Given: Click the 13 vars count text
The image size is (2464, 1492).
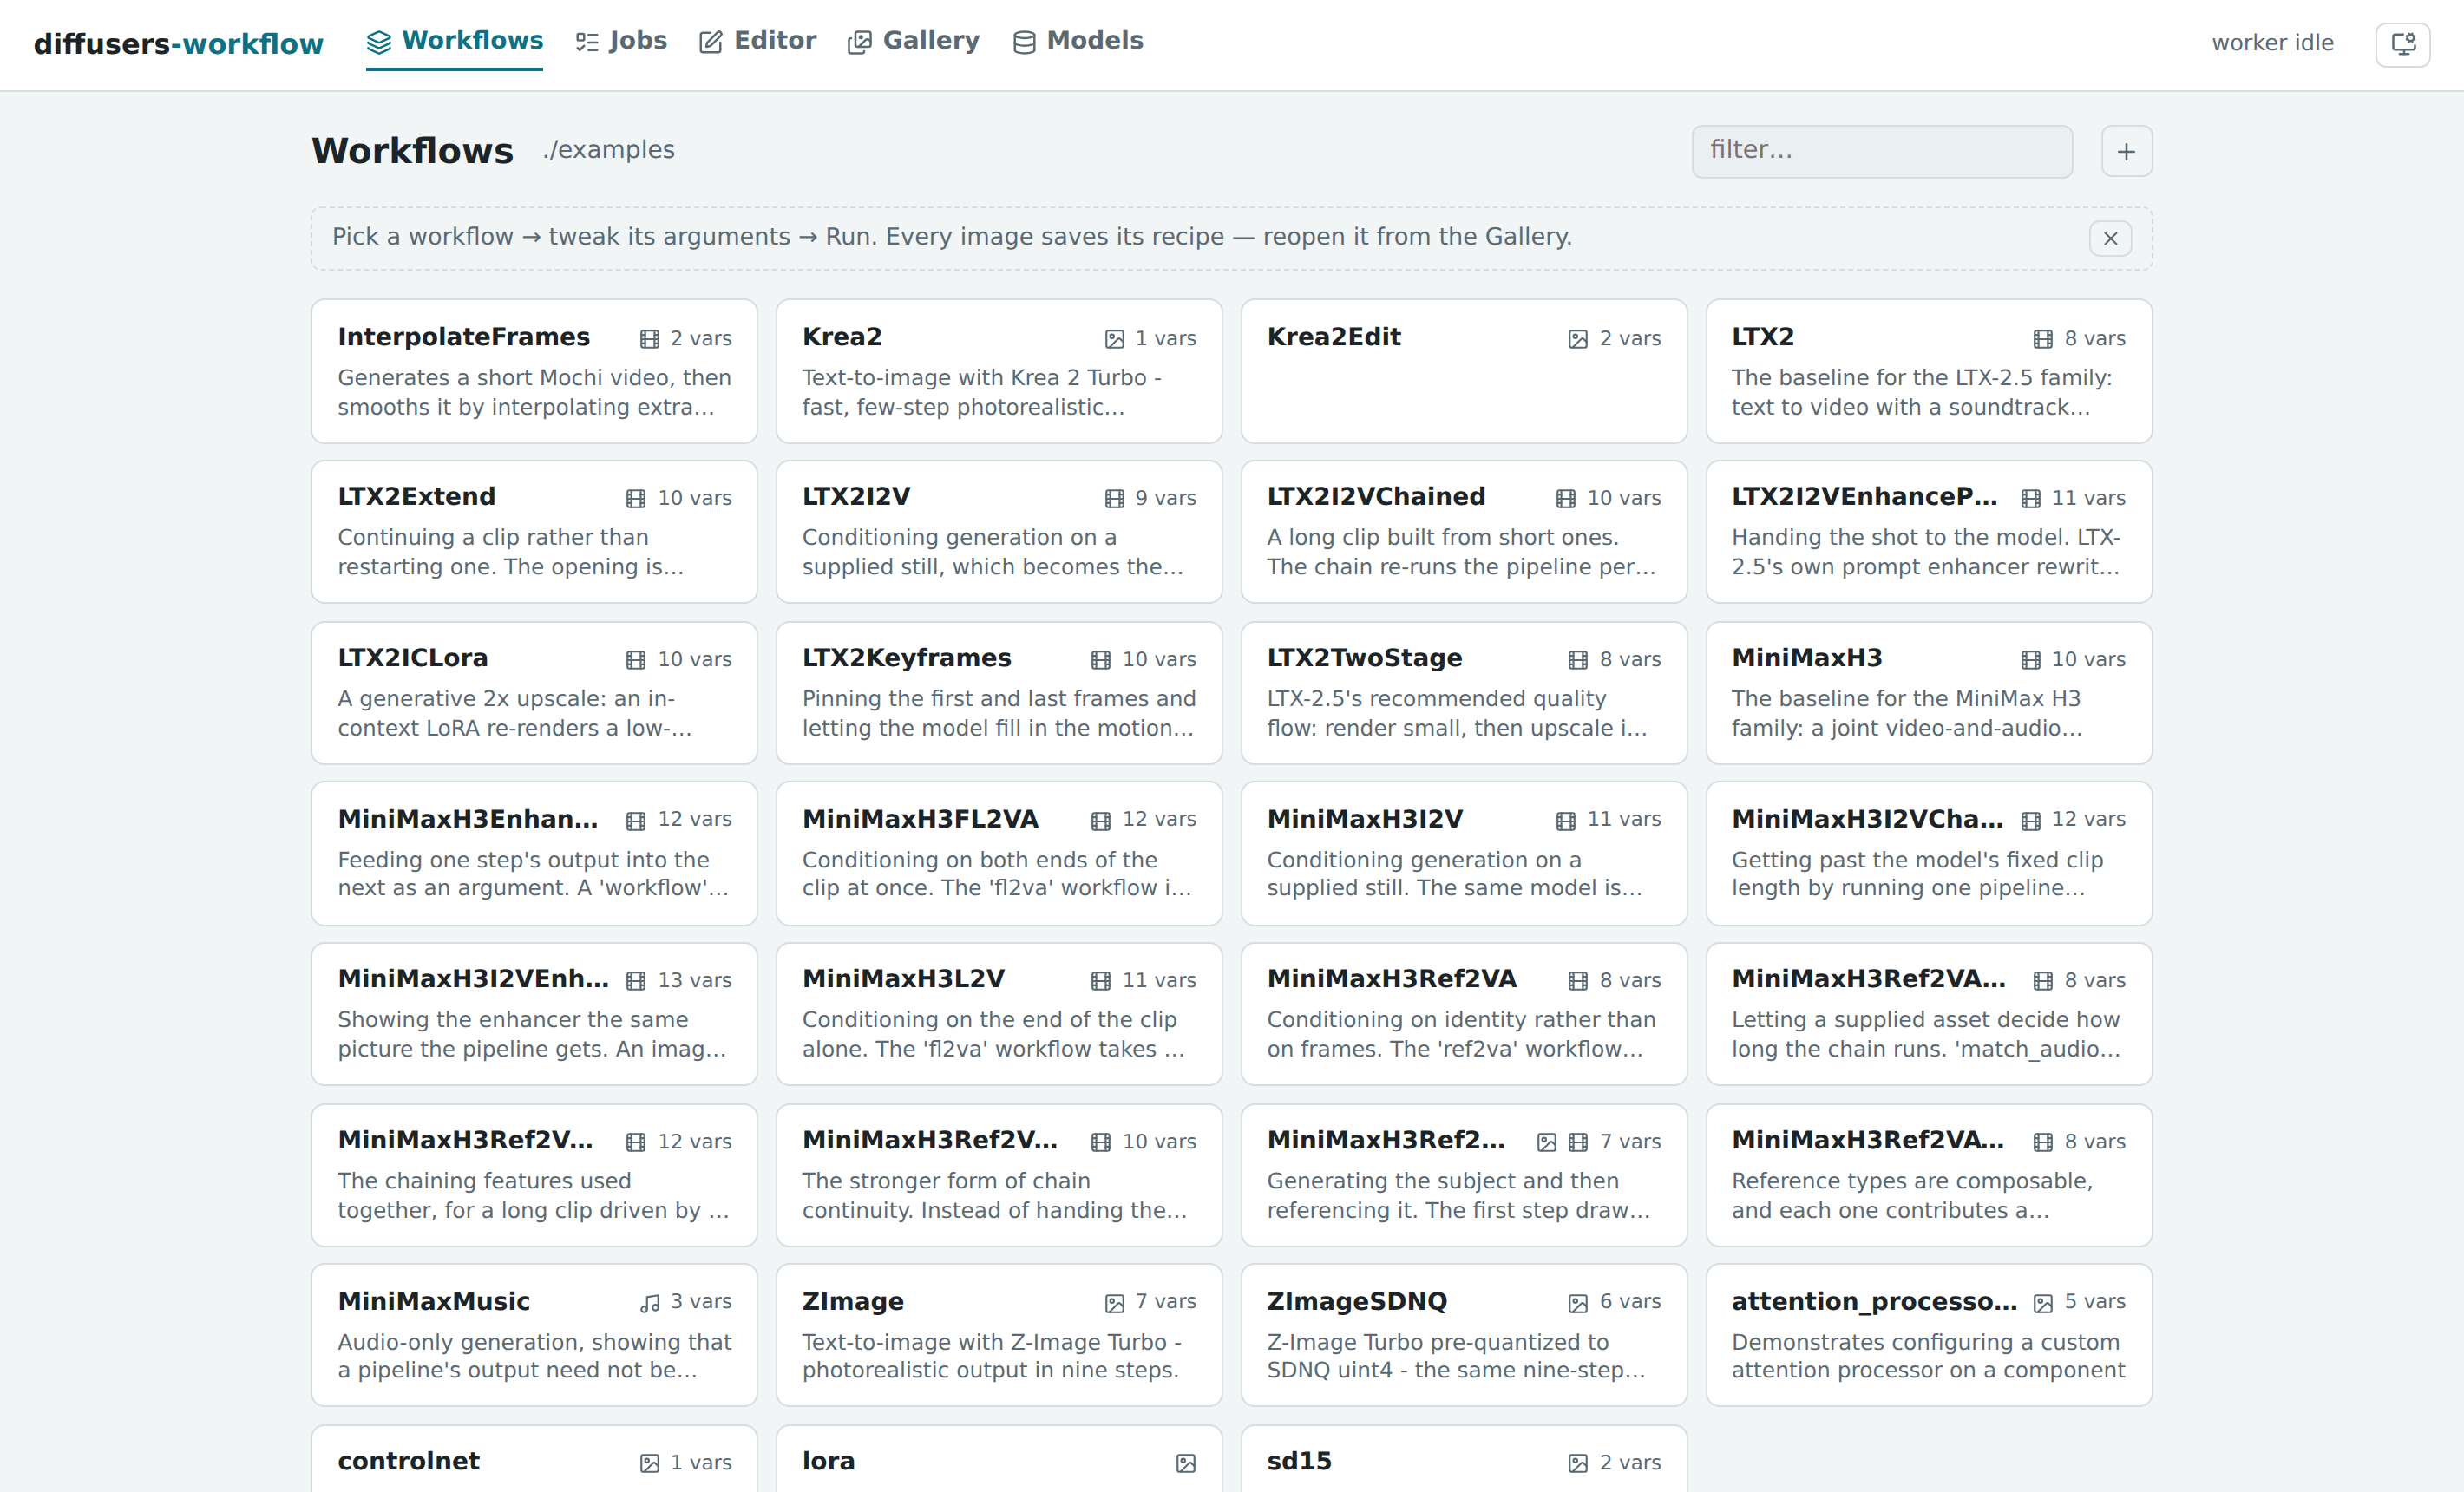Looking at the screenshot, I should click(x=694, y=981).
